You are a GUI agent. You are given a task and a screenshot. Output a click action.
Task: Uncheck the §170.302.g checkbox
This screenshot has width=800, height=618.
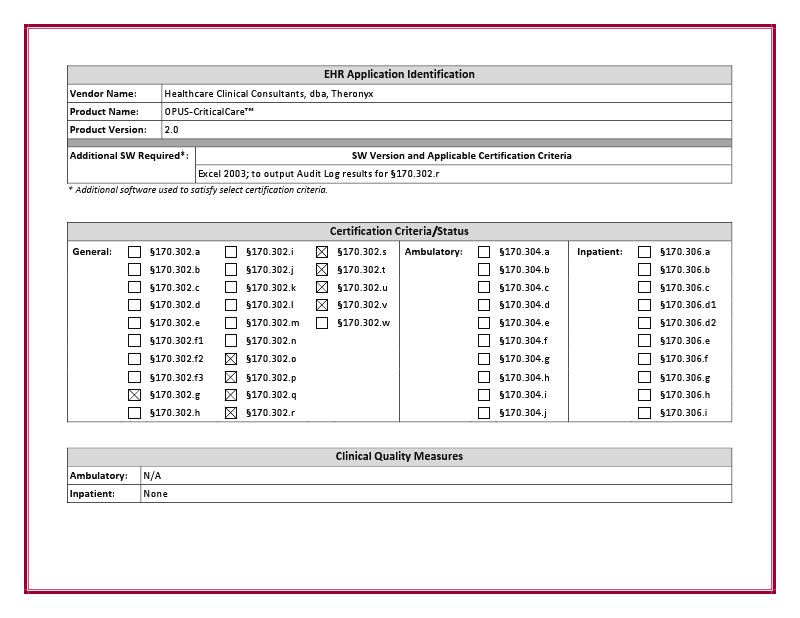click(134, 395)
